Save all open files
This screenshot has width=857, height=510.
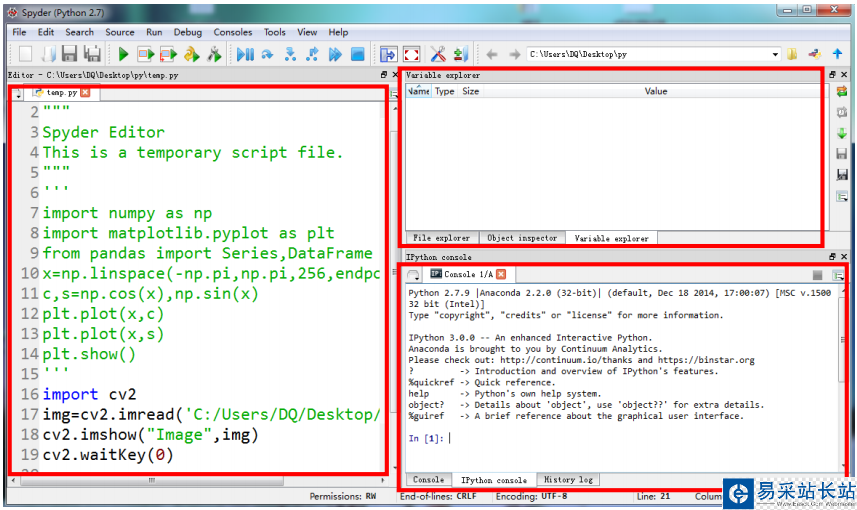click(92, 54)
